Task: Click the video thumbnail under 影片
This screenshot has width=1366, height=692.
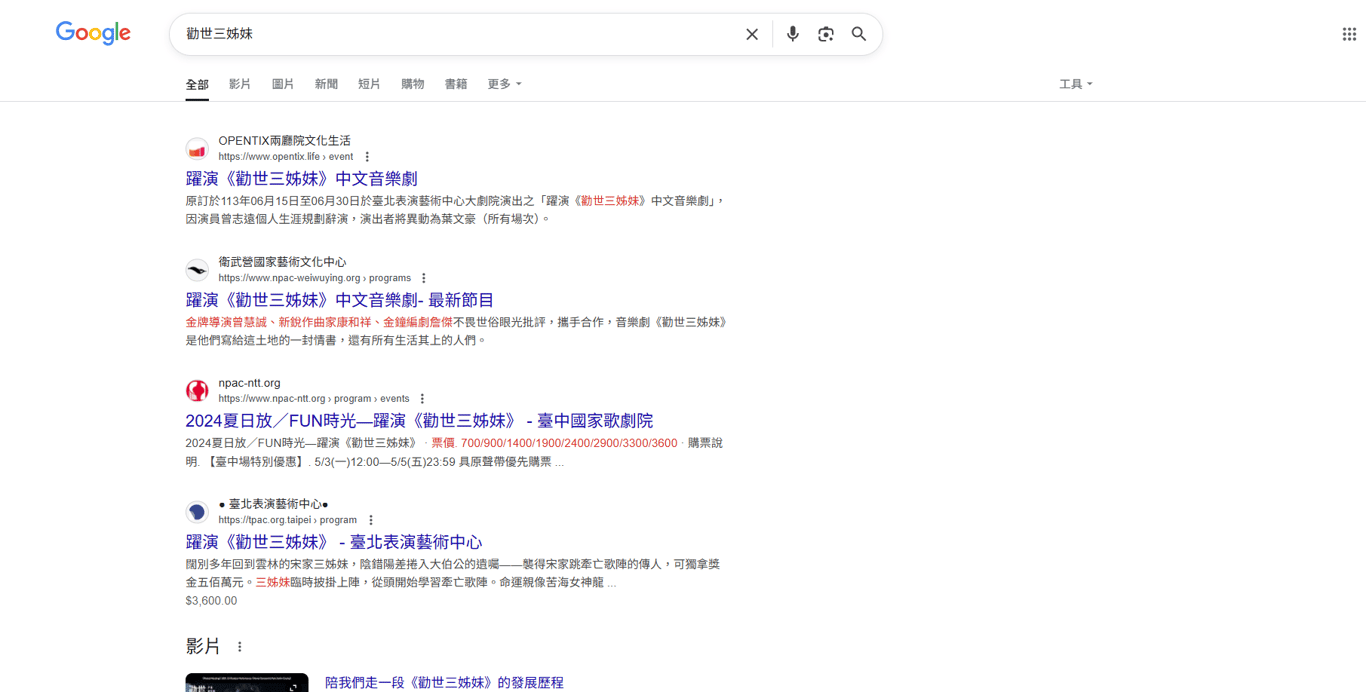Action: click(247, 682)
